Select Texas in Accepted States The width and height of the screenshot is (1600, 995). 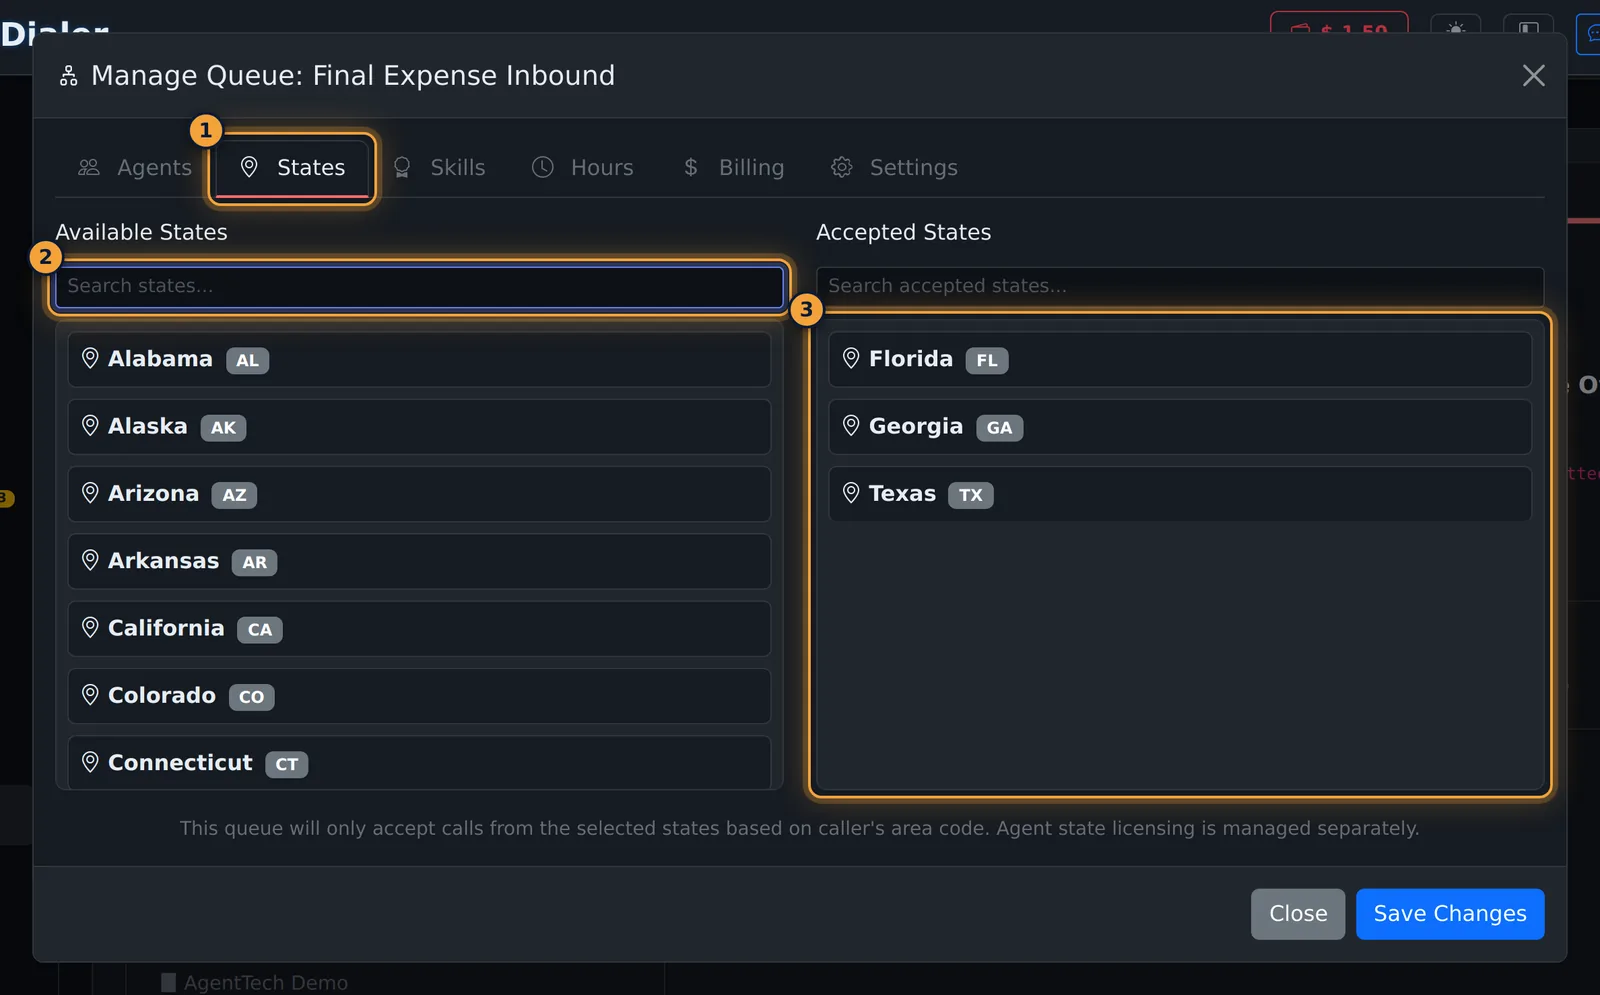pos(1180,494)
